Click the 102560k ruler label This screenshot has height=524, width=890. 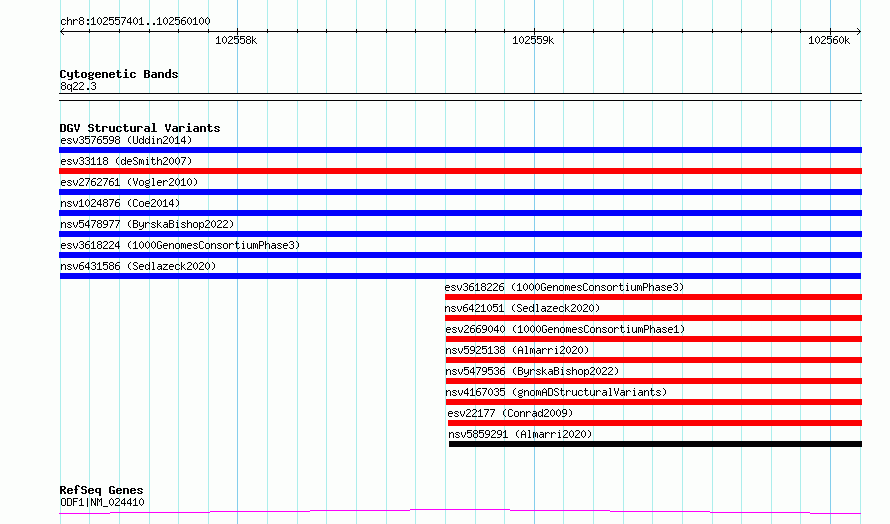pos(829,40)
